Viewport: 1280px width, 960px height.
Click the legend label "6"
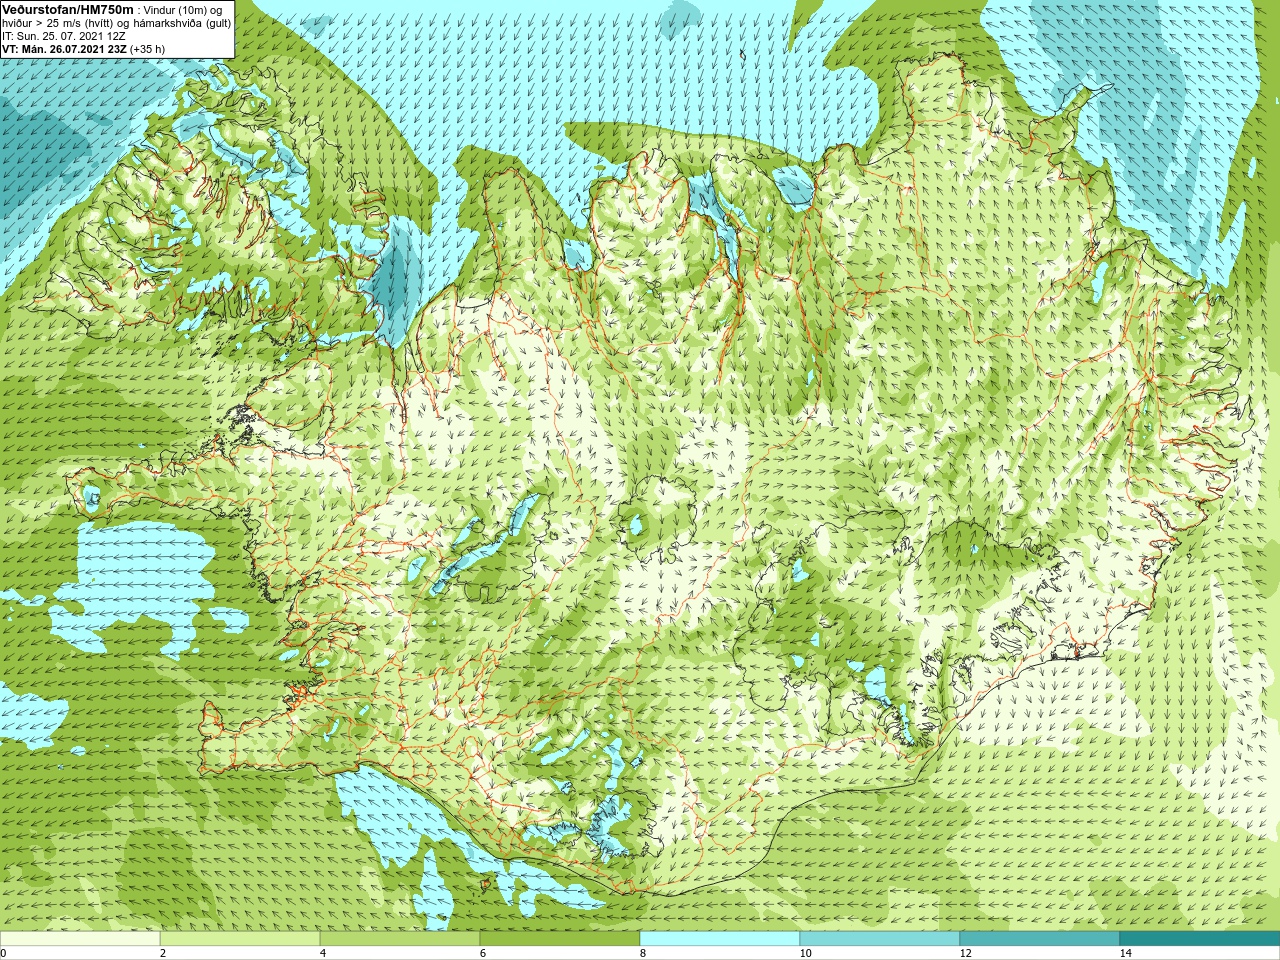point(483,953)
